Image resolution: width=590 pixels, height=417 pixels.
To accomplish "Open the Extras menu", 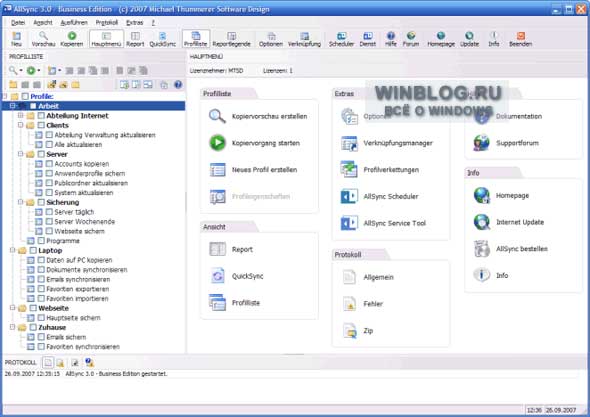I will 134,23.
